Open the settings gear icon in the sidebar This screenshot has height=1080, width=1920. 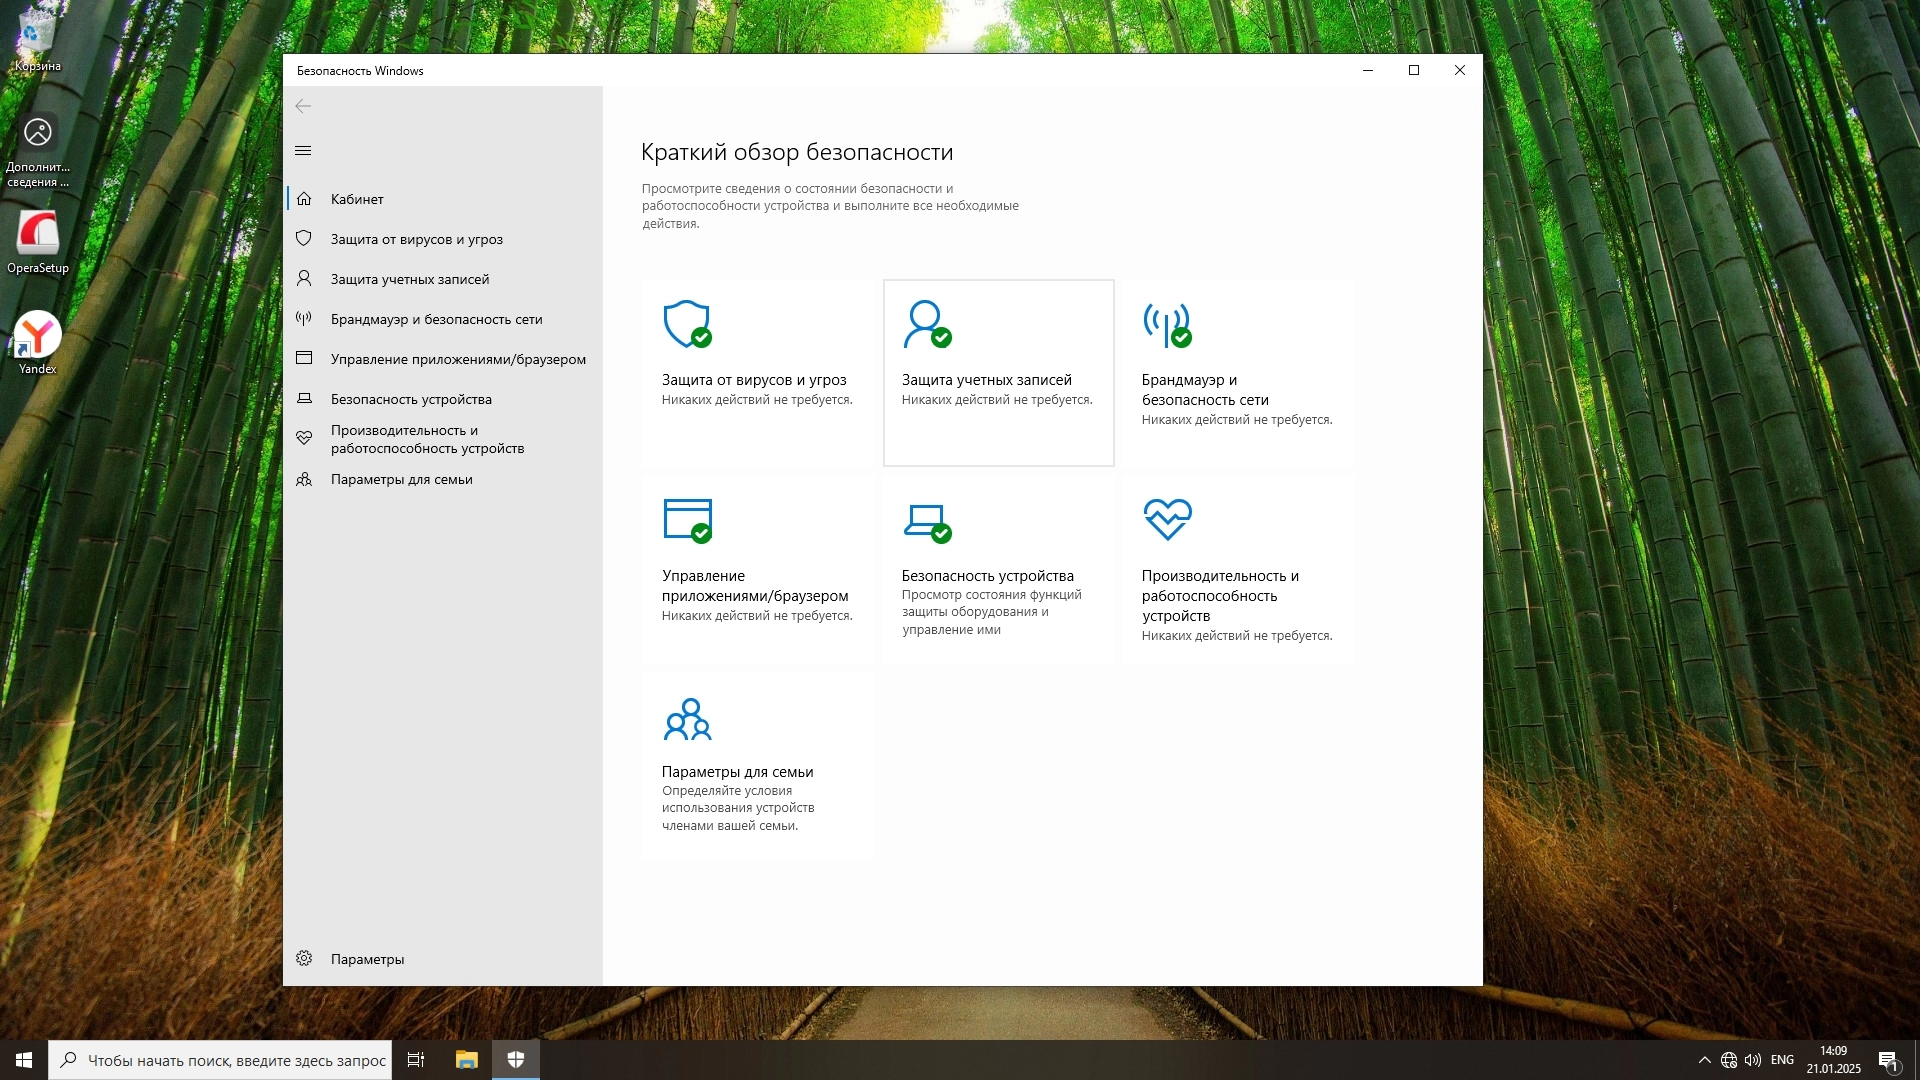click(x=304, y=959)
